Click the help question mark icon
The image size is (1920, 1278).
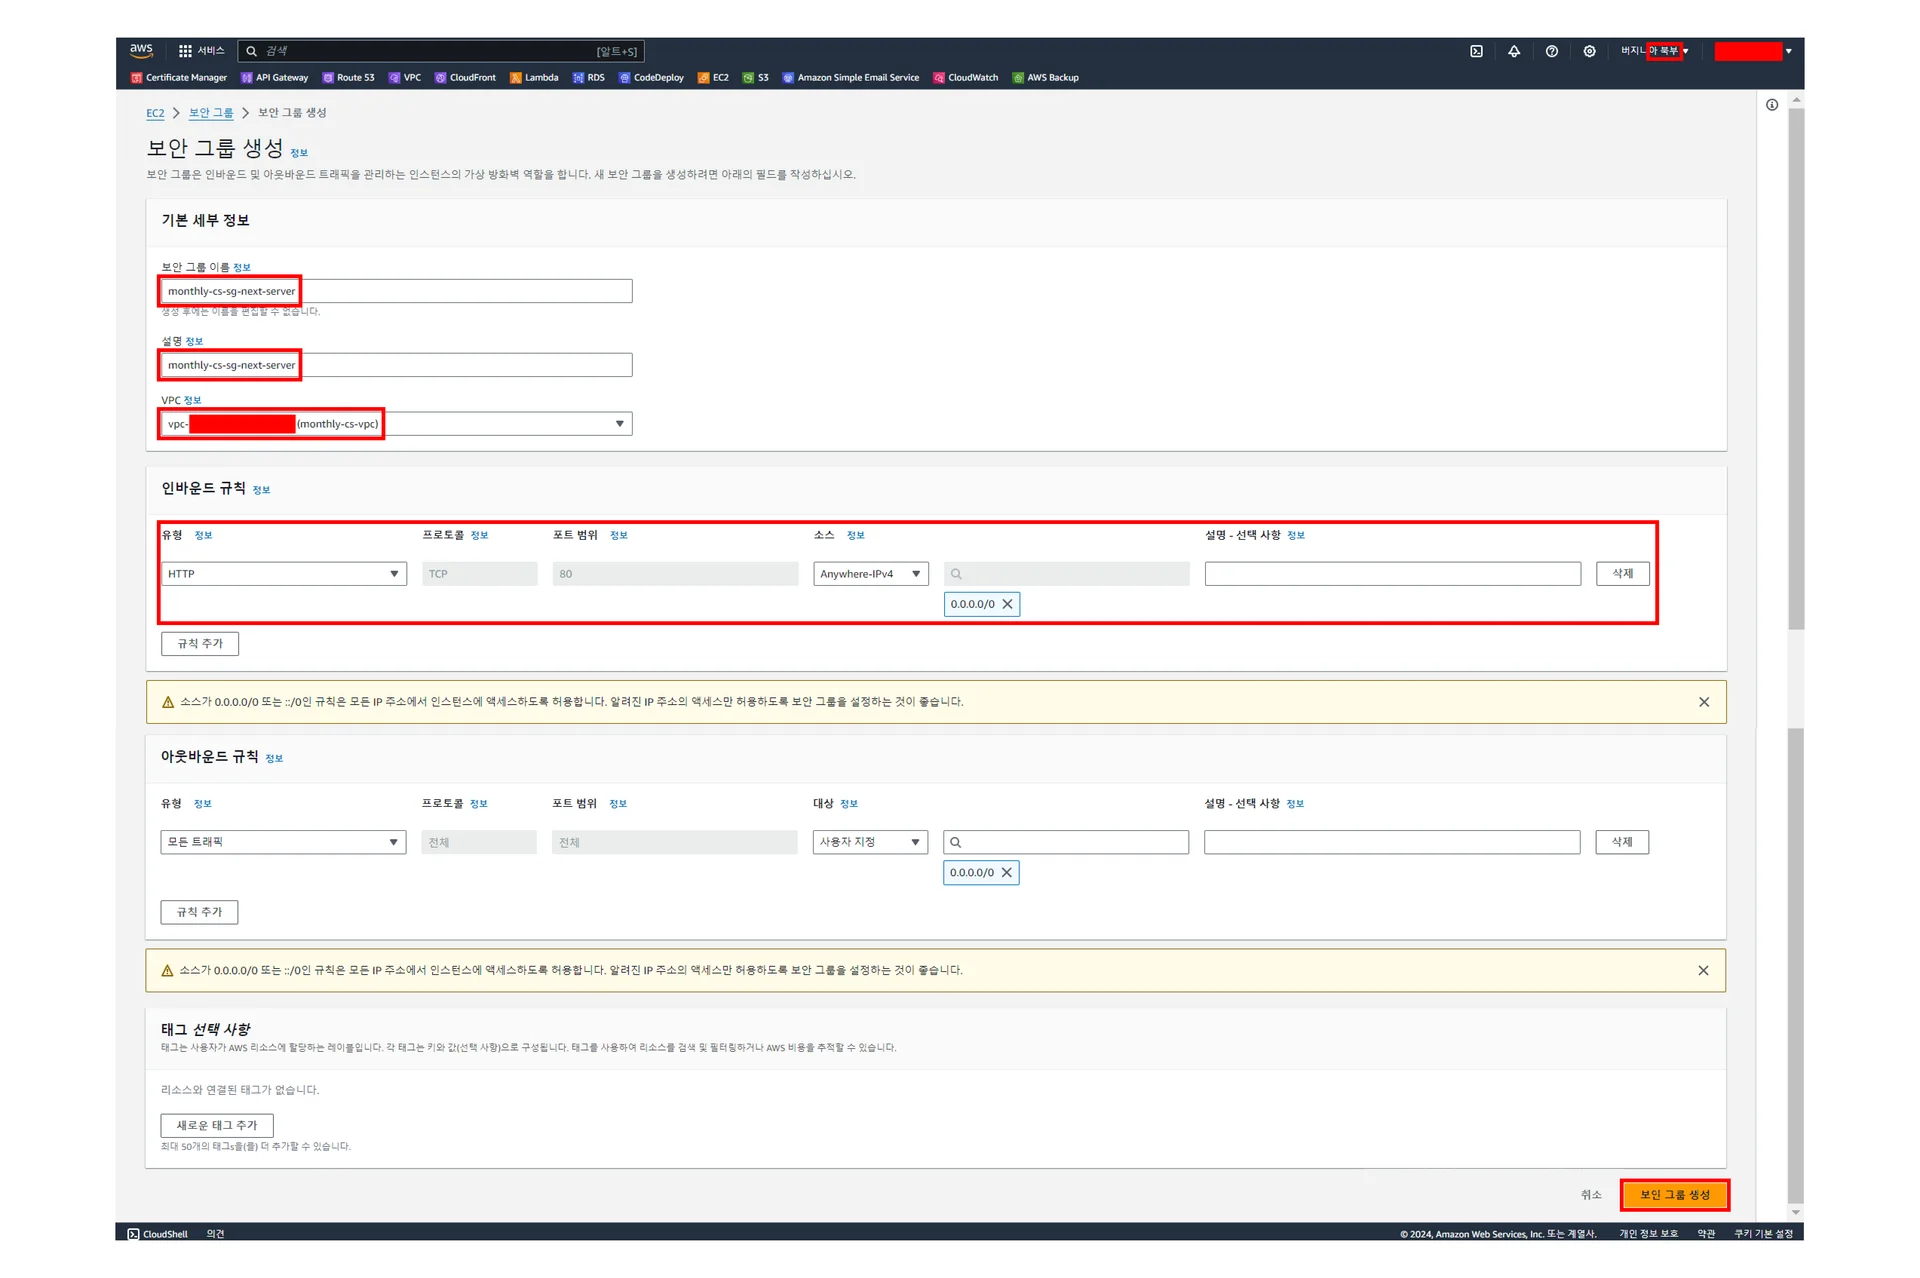click(x=1551, y=51)
